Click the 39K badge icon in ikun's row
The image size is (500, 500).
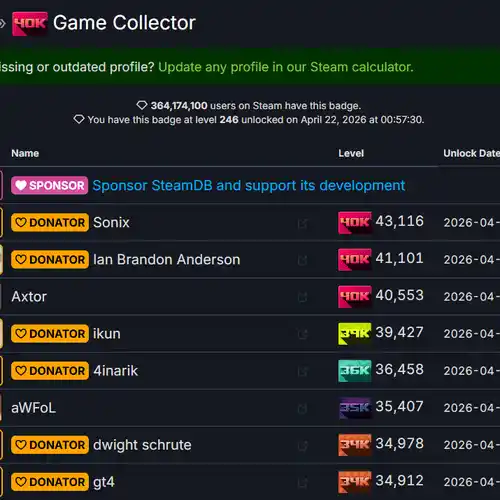(x=354, y=333)
